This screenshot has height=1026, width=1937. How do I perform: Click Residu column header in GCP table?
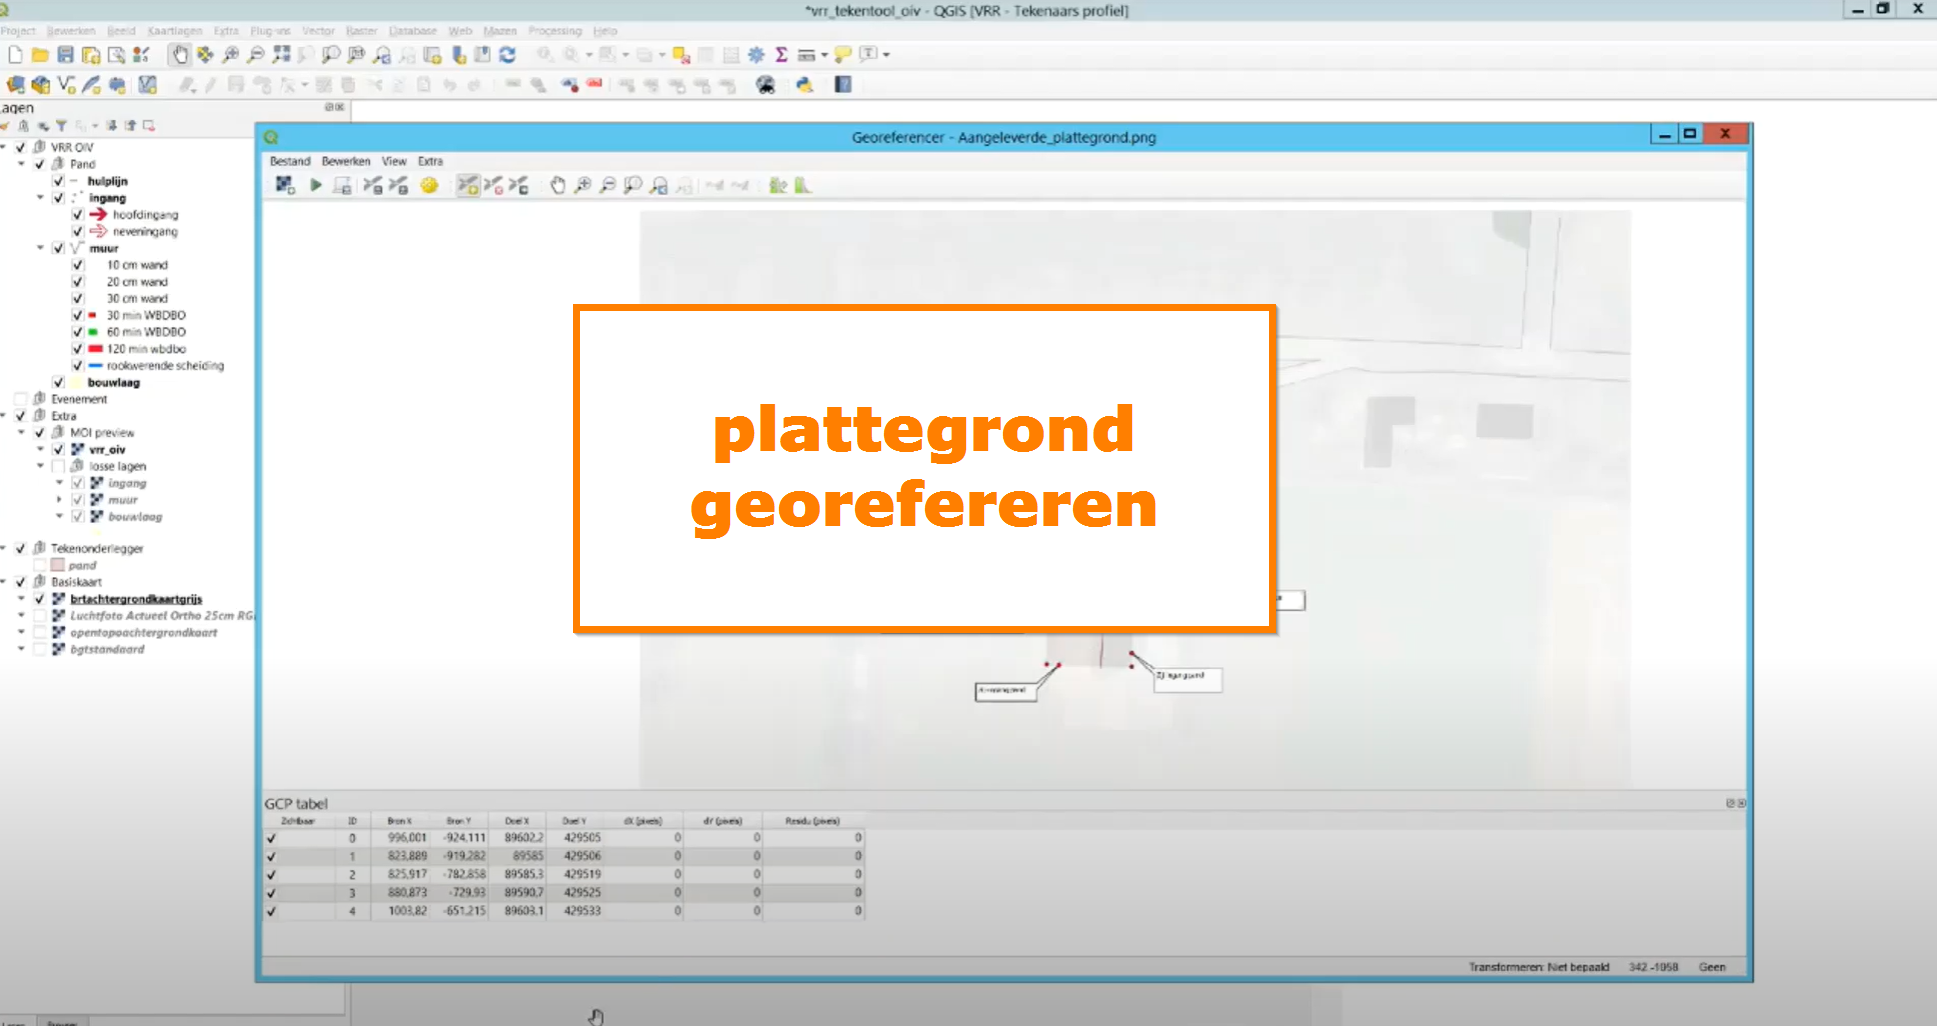coord(812,821)
